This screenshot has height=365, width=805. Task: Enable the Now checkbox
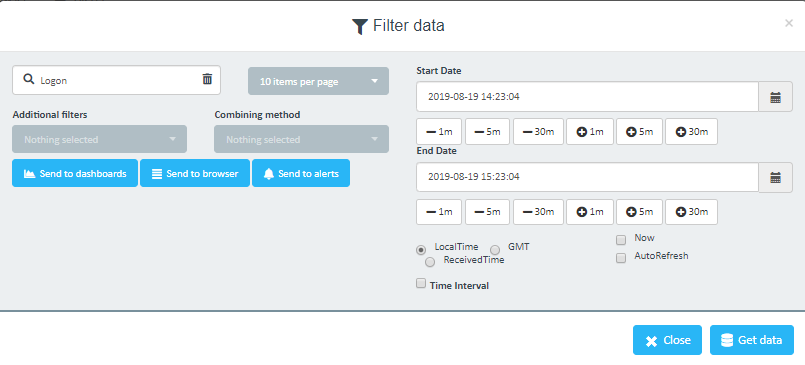(621, 240)
